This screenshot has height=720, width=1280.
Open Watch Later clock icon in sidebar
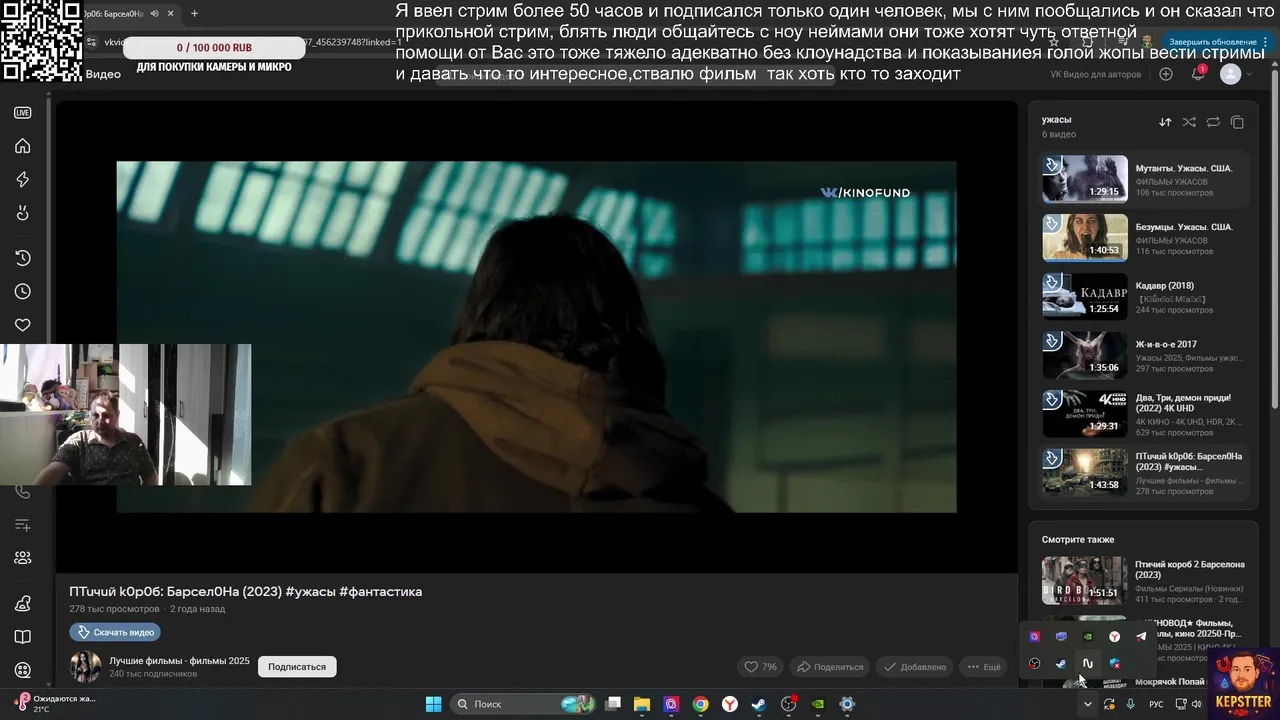[22, 292]
